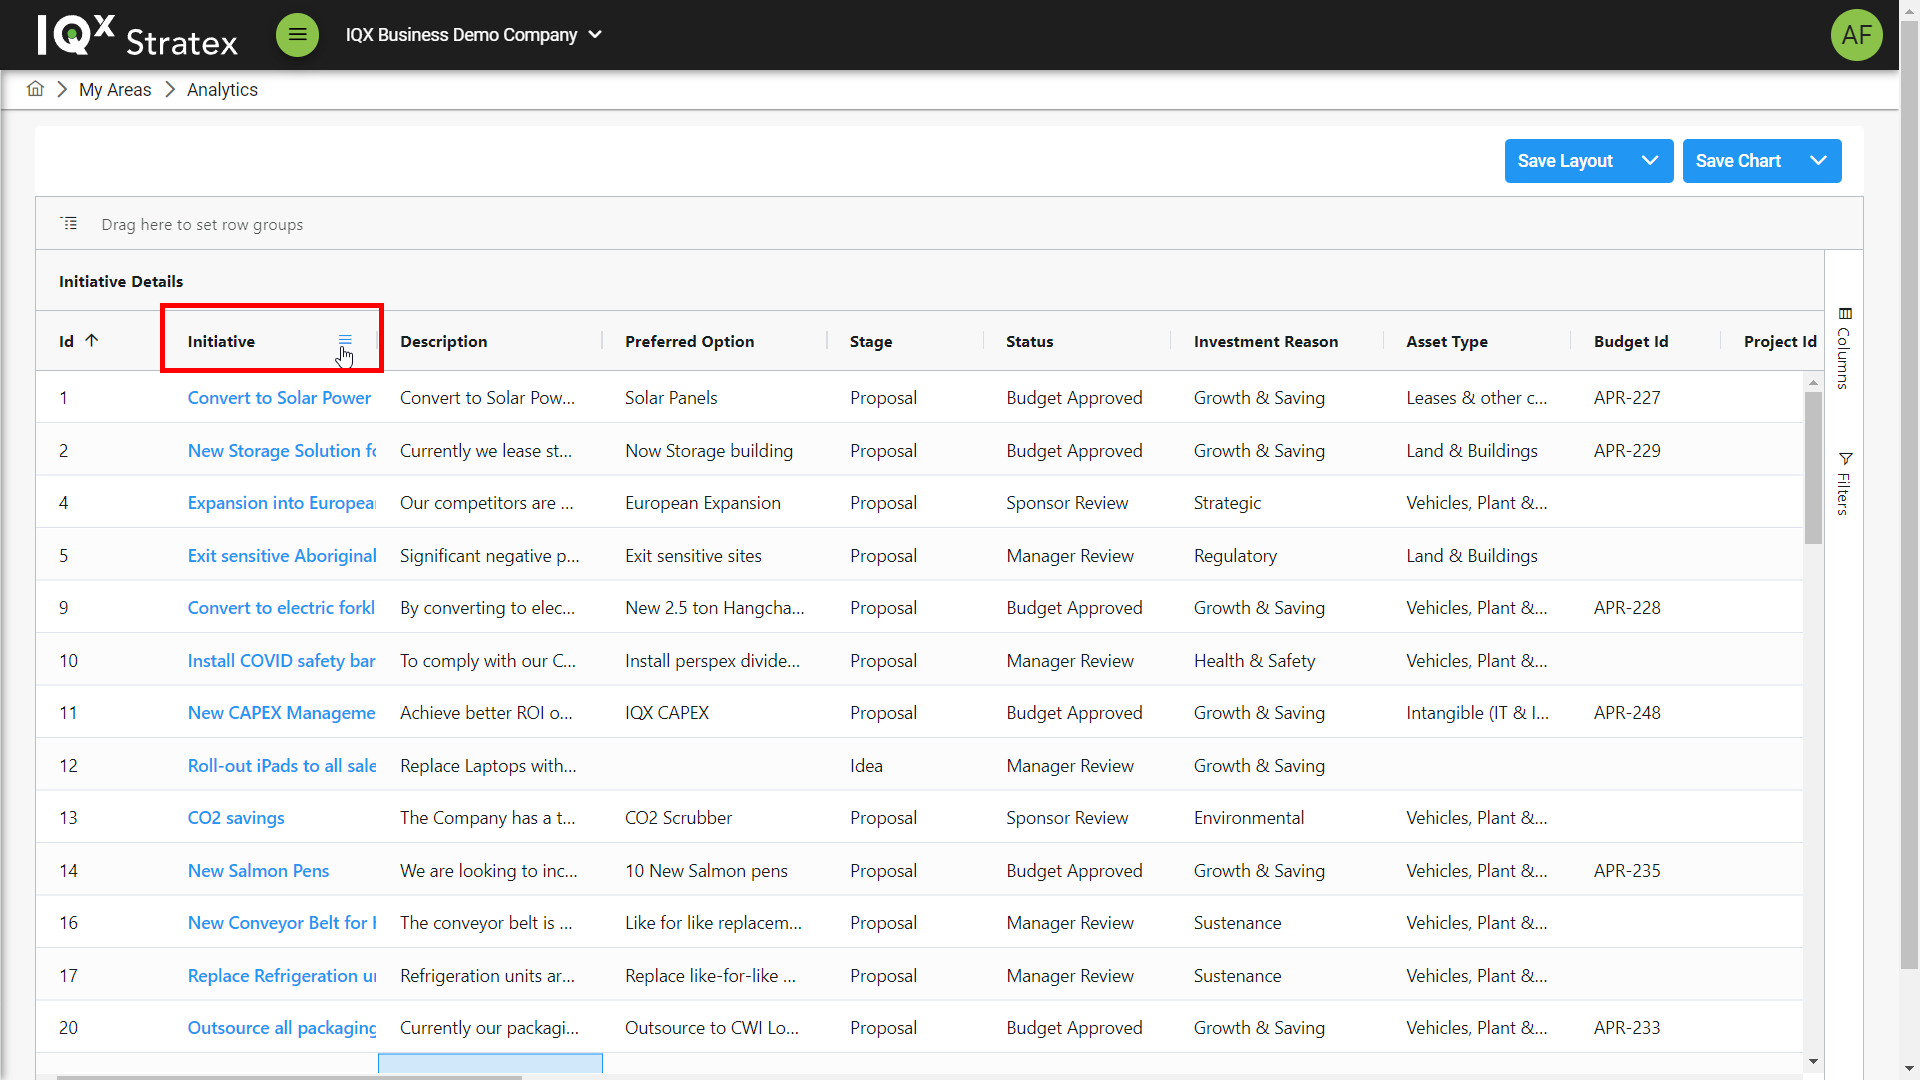
Task: Click the Id column sort arrow
Action: [x=92, y=340]
